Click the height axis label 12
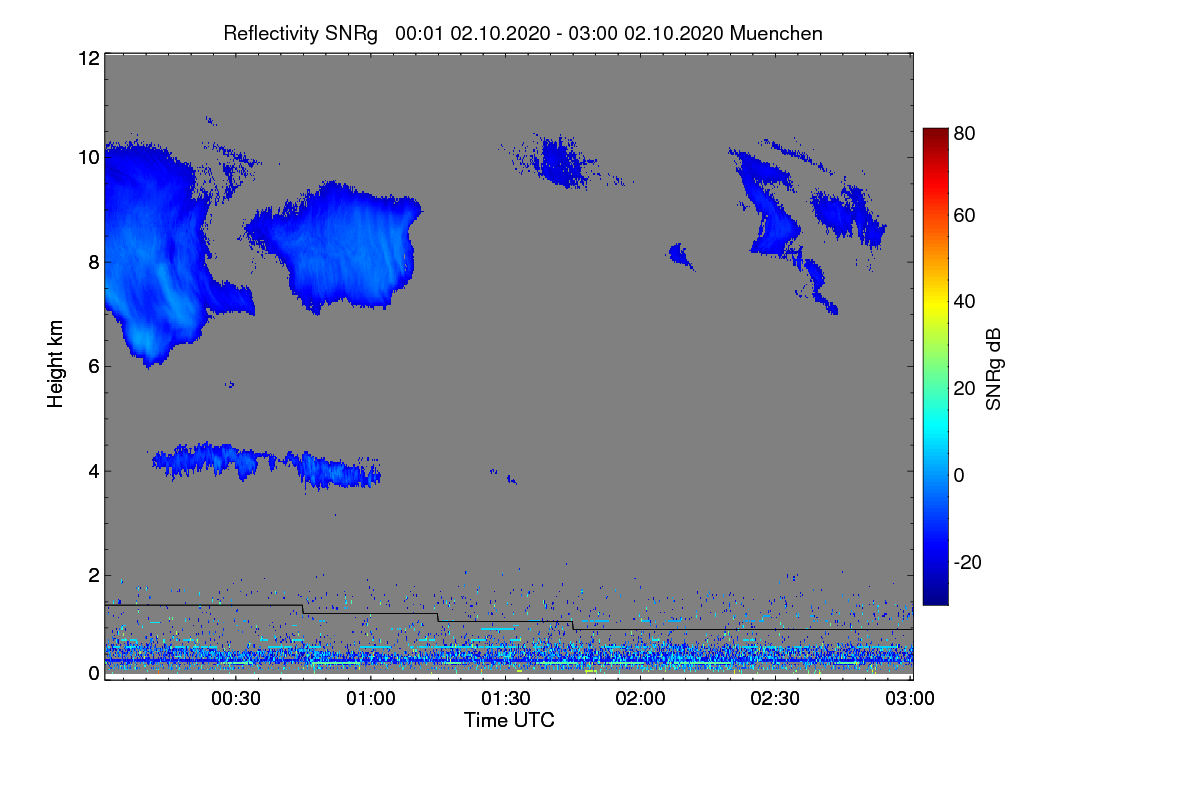This screenshot has height=800, width=1200. click(88, 58)
